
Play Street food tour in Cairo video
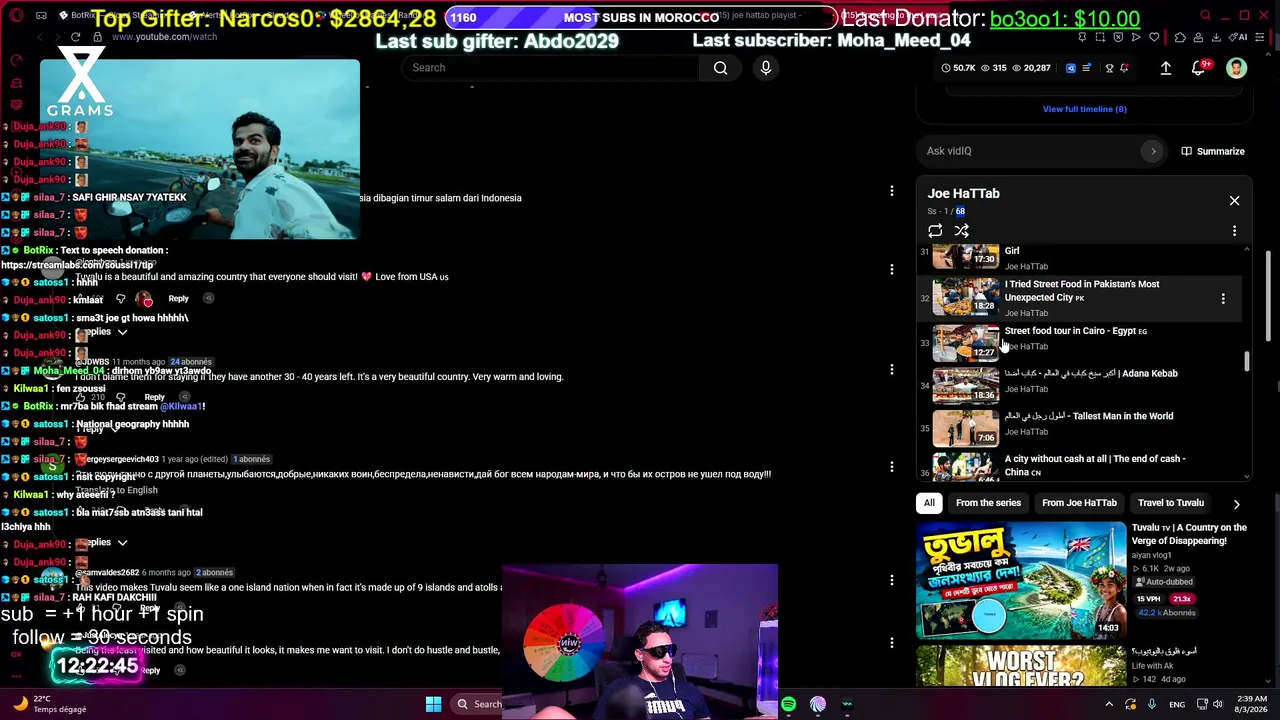pos(1075,331)
